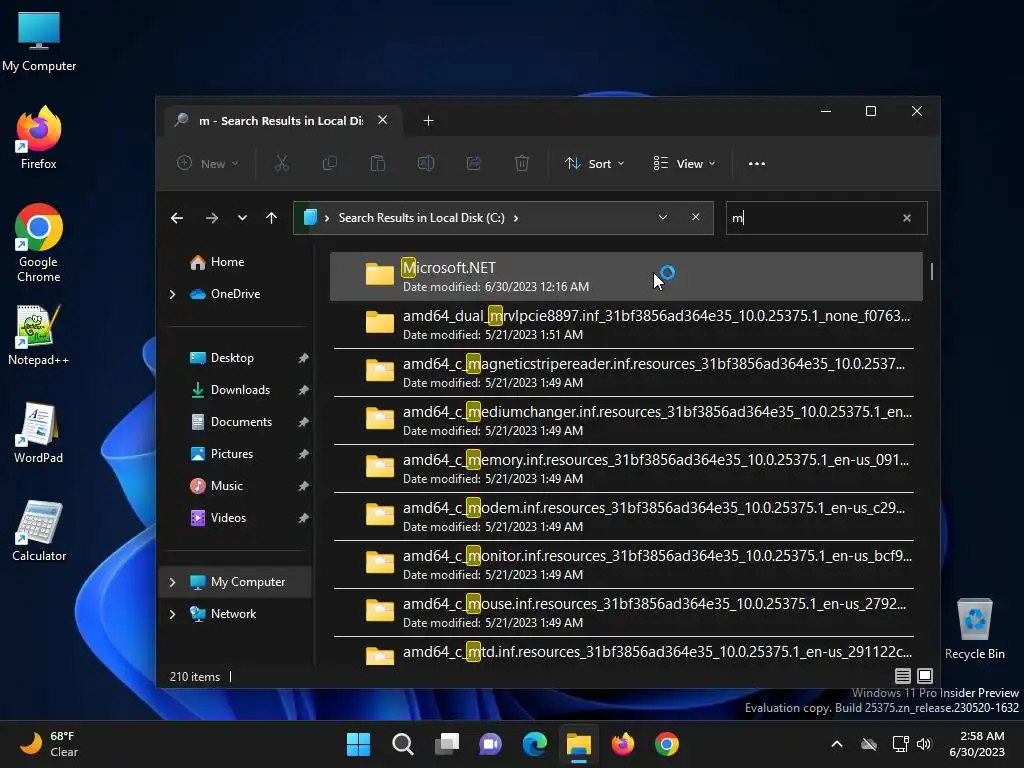Select the search results tab
The height and width of the screenshot is (768, 1024).
(x=281, y=121)
